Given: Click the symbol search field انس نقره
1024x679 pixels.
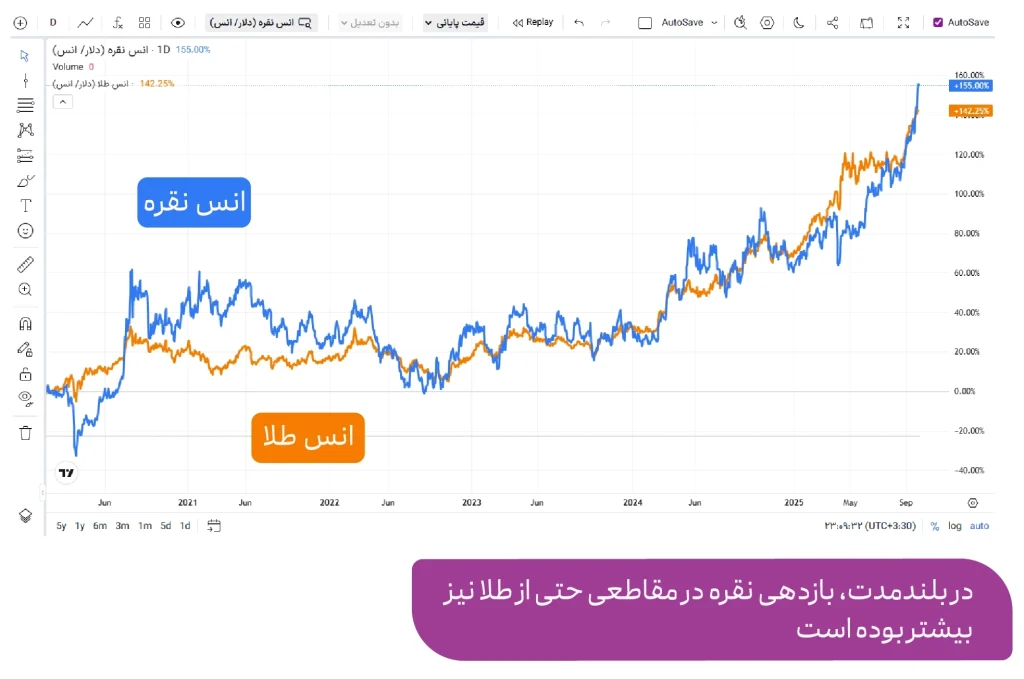Looking at the screenshot, I should point(261,22).
